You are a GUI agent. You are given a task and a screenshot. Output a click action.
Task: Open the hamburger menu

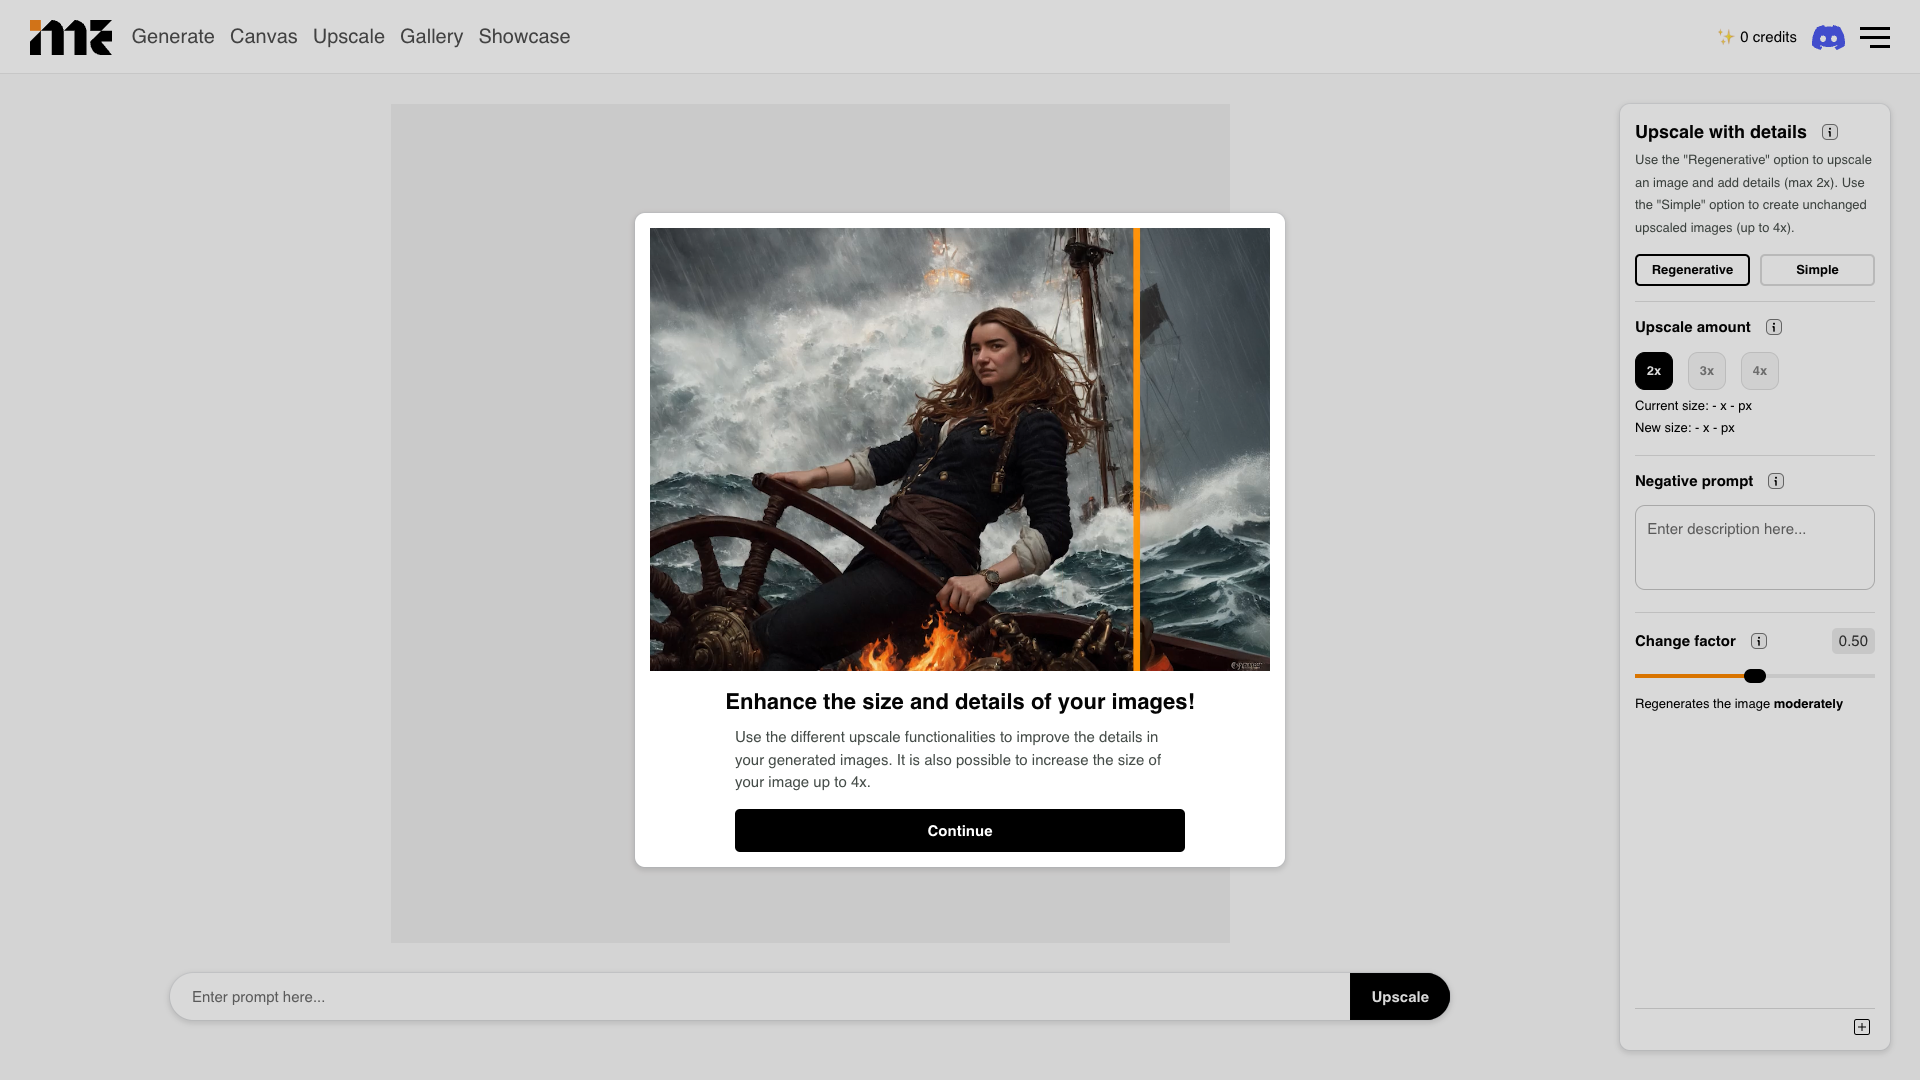click(1874, 37)
